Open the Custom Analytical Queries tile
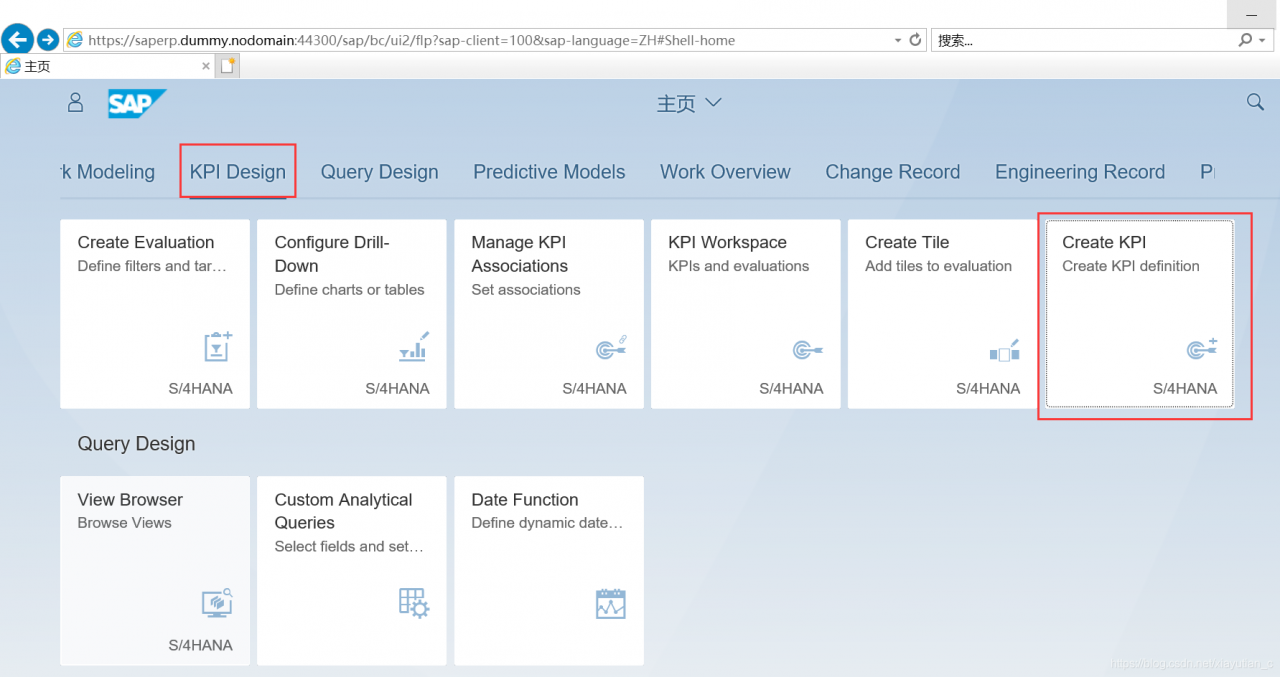 [x=352, y=571]
